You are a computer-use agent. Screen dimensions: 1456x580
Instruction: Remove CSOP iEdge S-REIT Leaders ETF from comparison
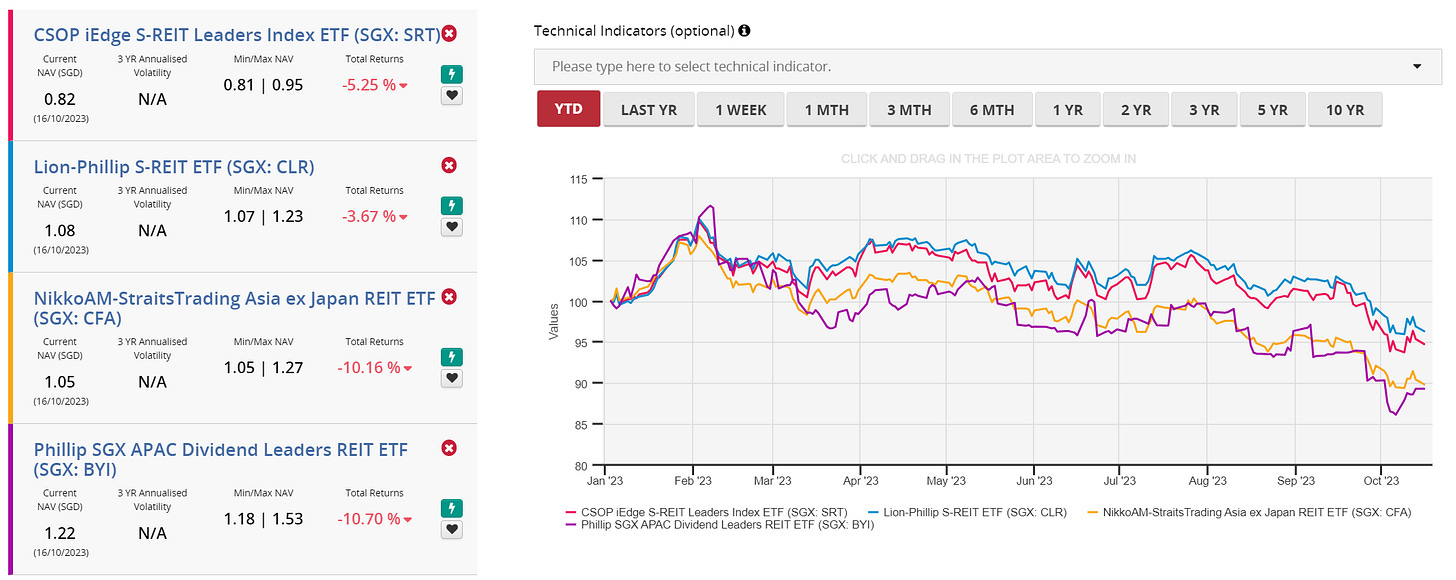click(449, 33)
